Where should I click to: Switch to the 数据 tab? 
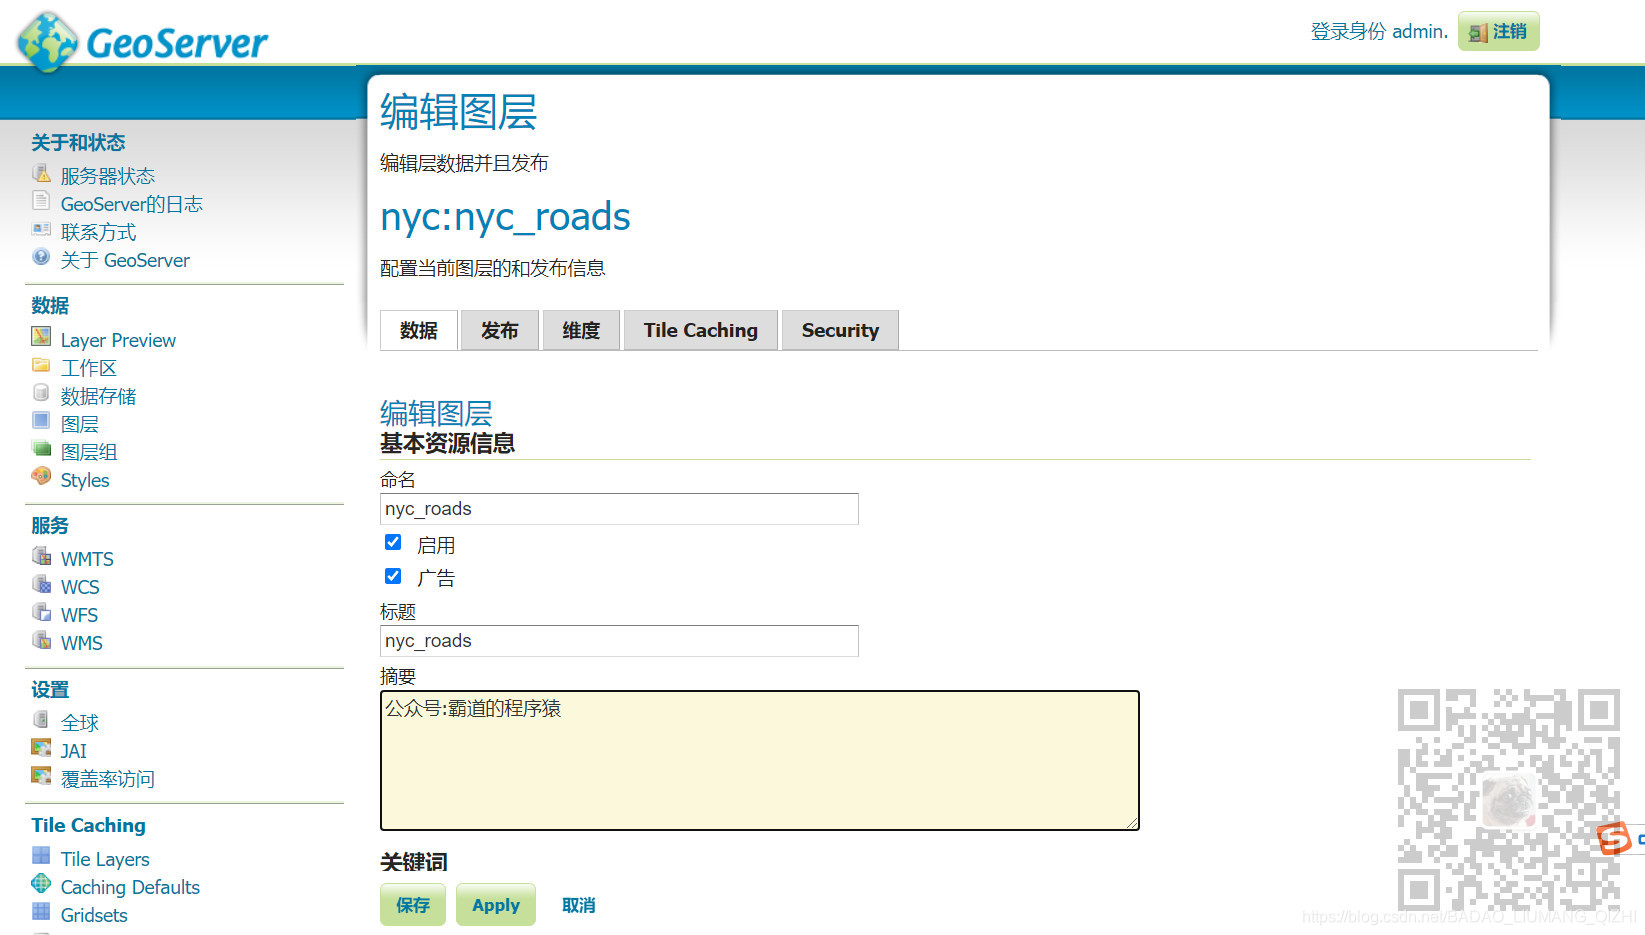419,331
